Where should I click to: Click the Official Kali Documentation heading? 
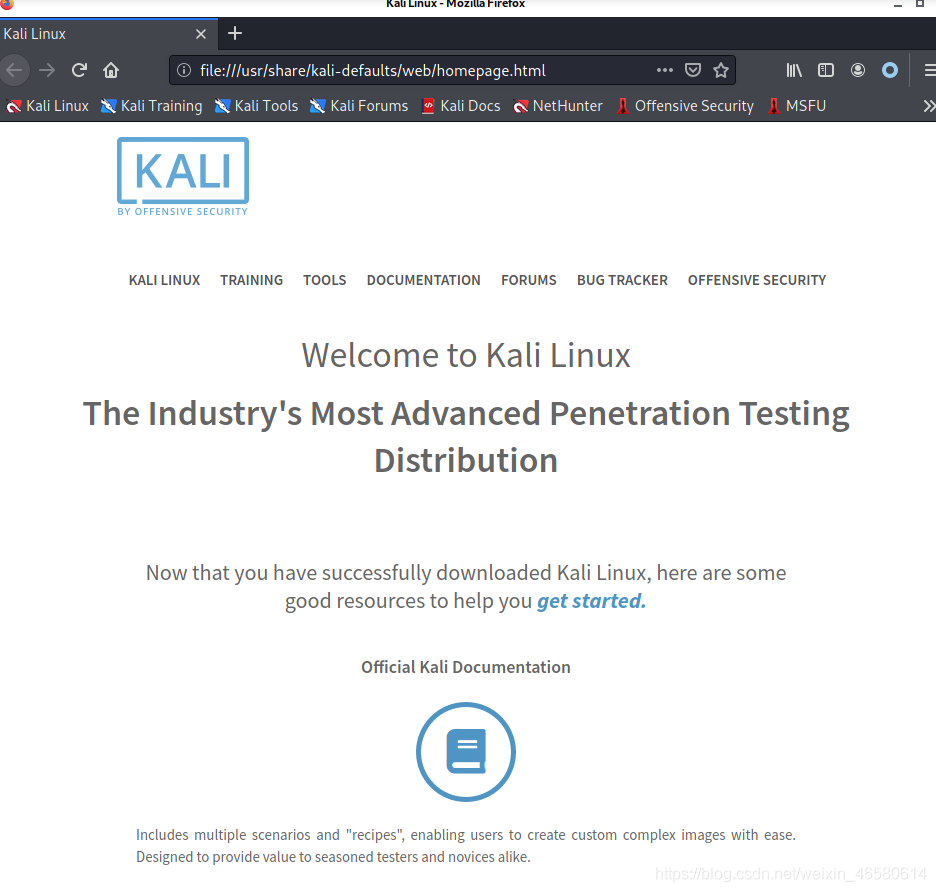tap(466, 667)
